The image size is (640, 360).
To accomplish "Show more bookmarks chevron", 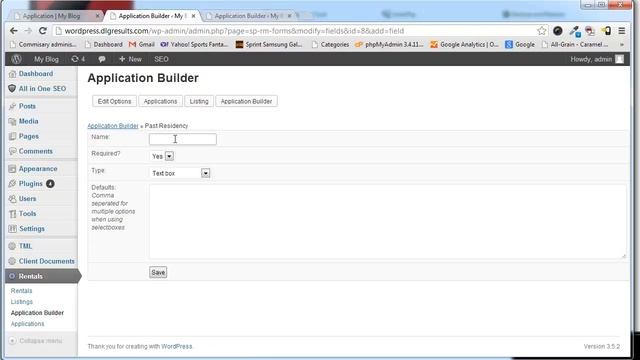I will click(x=622, y=44).
